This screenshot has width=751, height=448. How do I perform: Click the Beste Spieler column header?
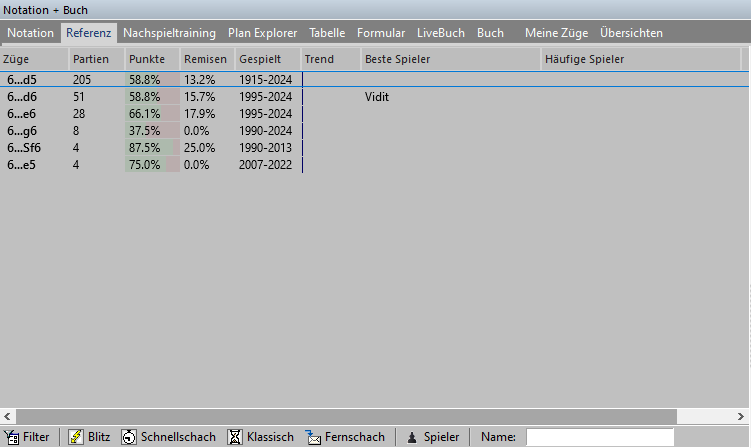[x=398, y=59]
